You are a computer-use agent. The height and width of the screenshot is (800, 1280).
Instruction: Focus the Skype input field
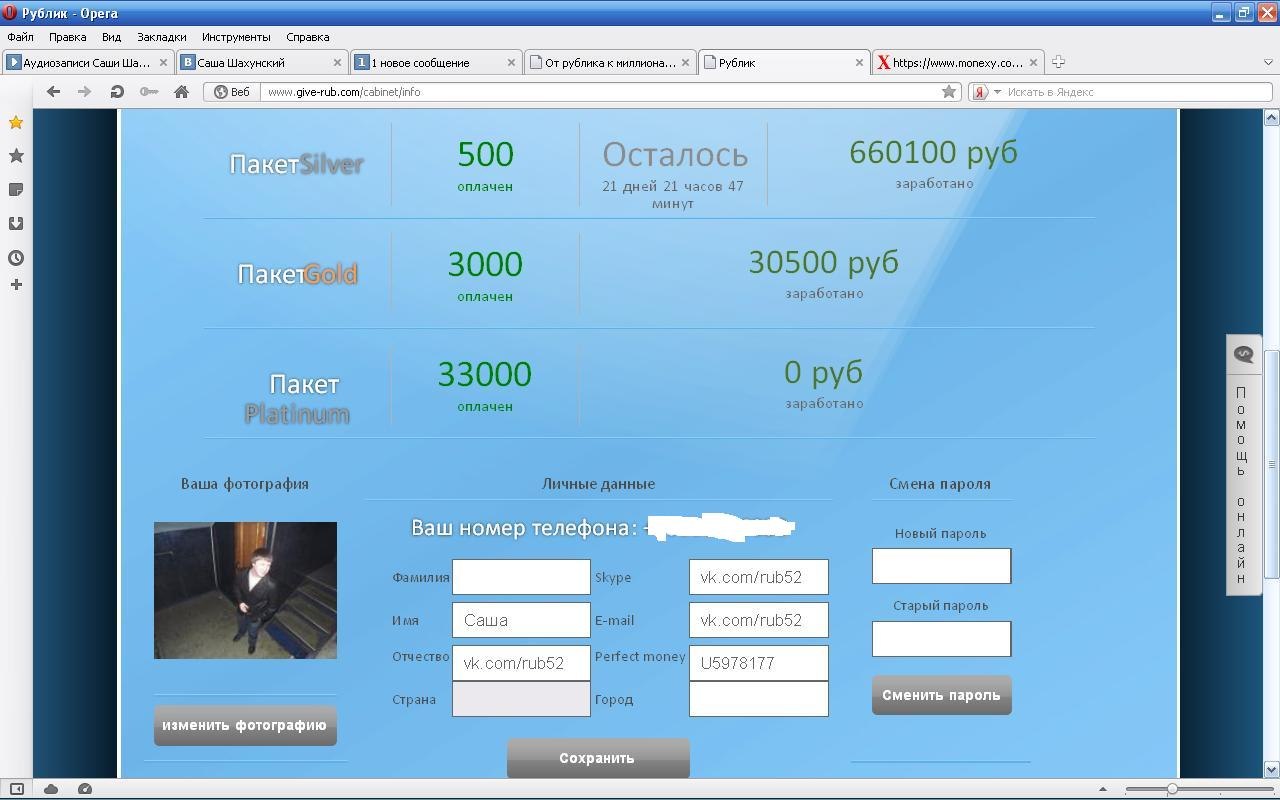point(759,577)
